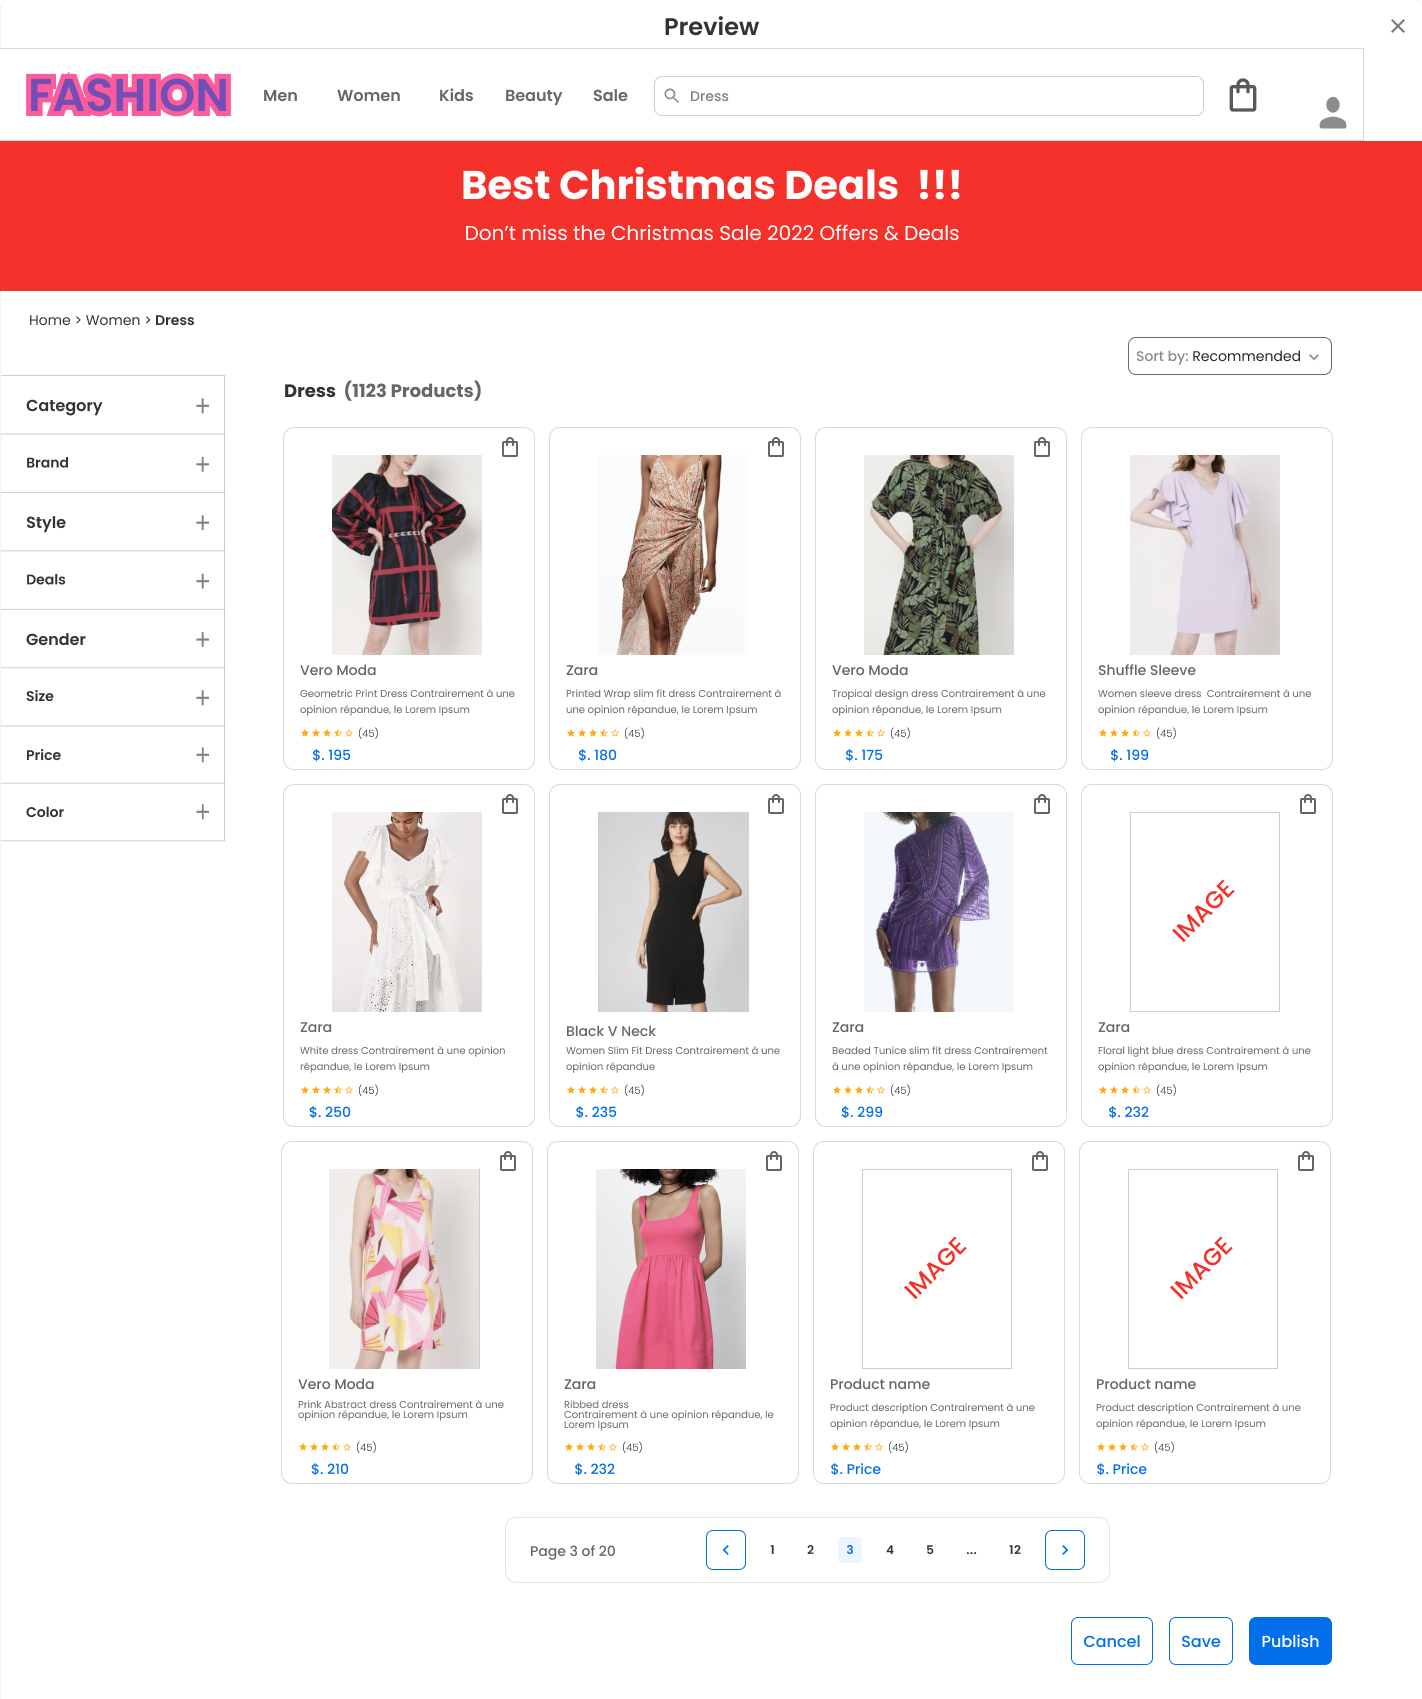Click star rating on Vero Moda $195 dress
1422x1699 pixels.
326,733
